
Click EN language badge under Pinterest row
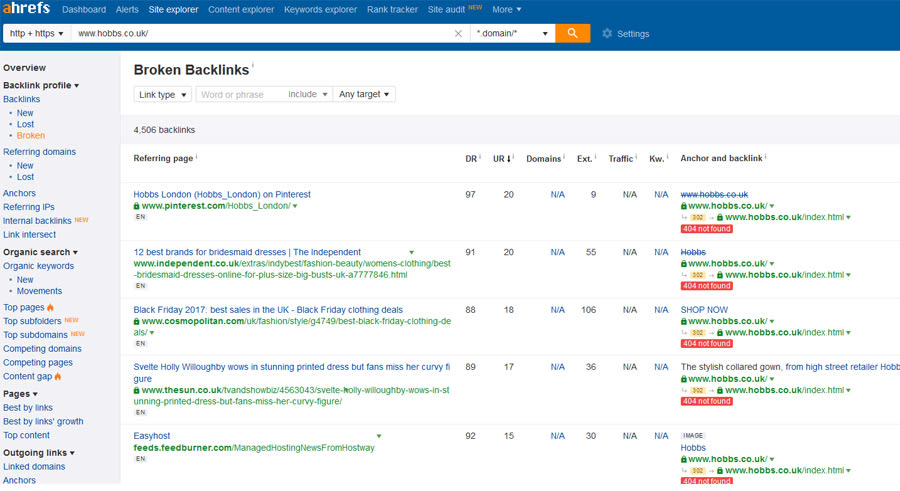pos(141,217)
